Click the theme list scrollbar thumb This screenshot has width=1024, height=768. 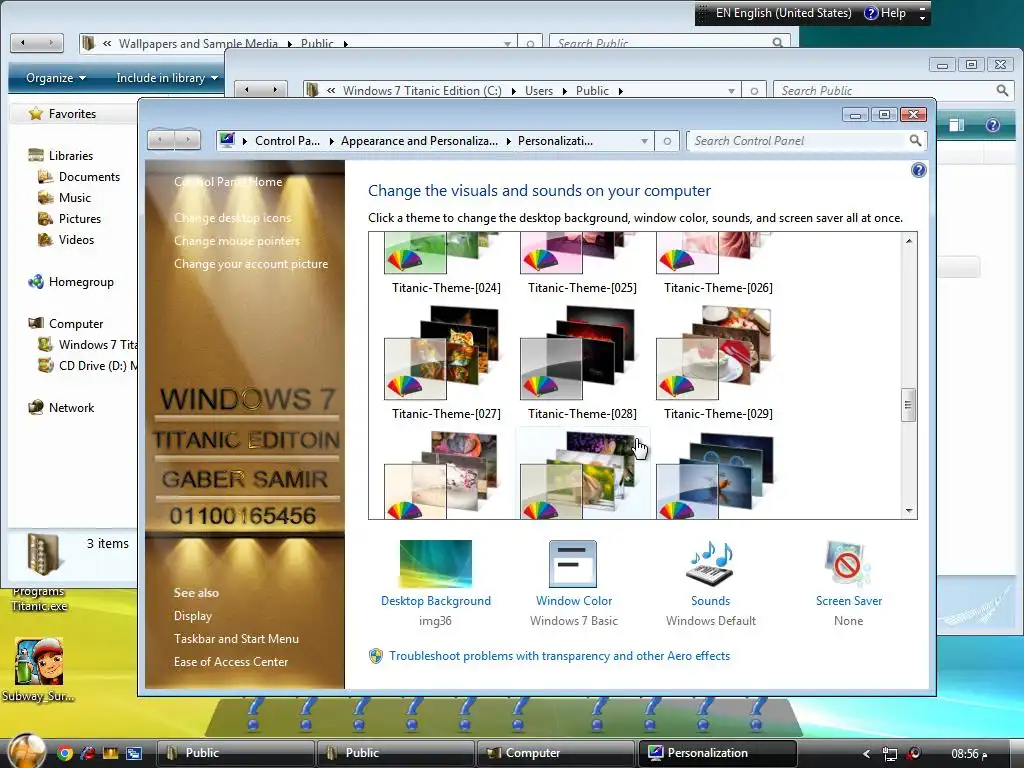tap(908, 405)
